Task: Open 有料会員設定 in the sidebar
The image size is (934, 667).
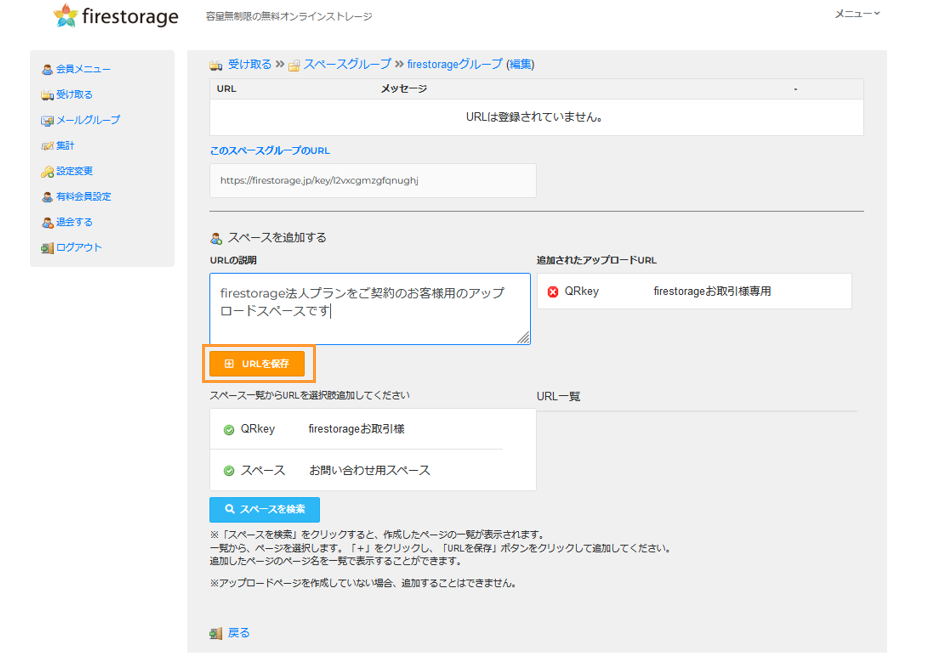Action: [83, 197]
